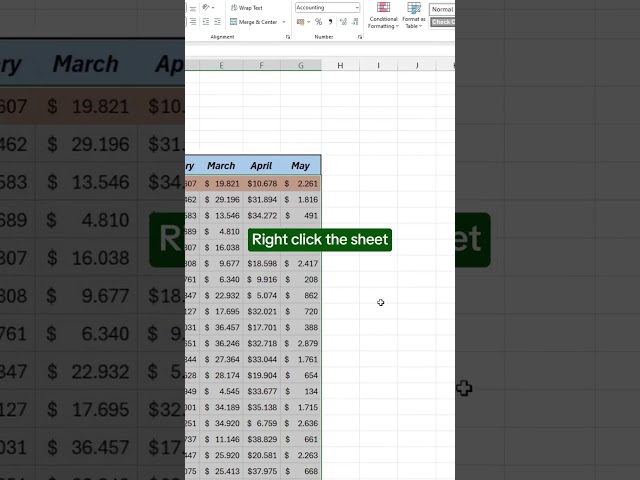Select the cell showing 22.932
Viewport: 640px width, 480px height.
(x=221, y=295)
